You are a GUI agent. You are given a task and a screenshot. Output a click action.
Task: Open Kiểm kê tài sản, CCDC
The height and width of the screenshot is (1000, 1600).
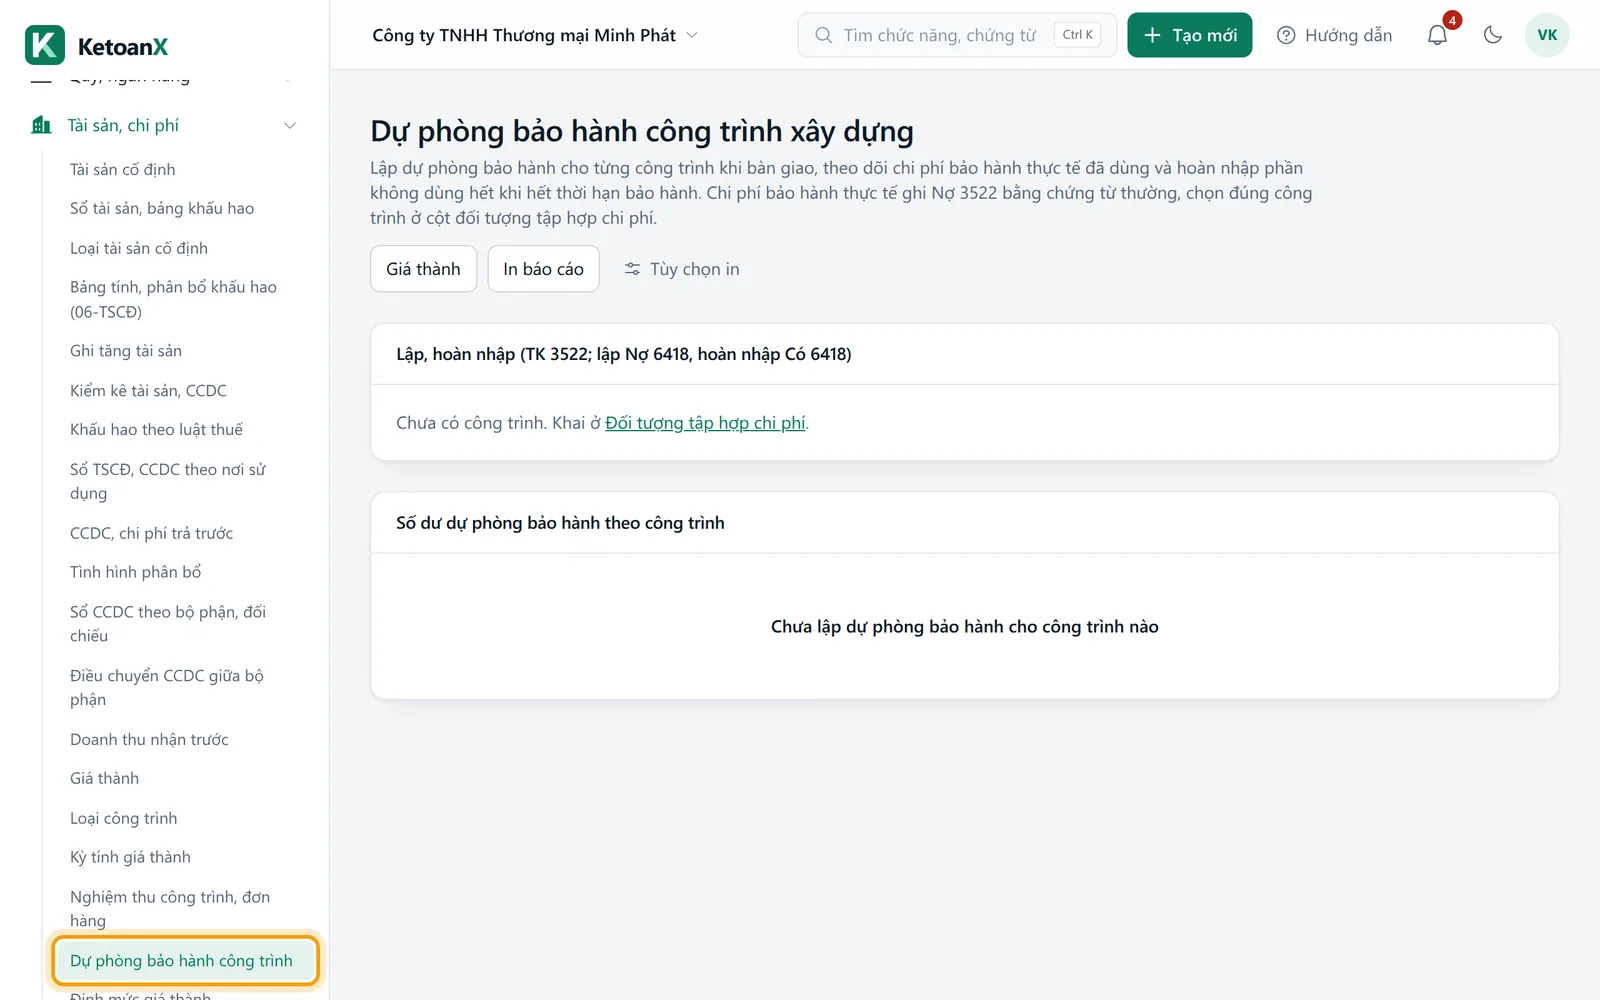click(148, 390)
